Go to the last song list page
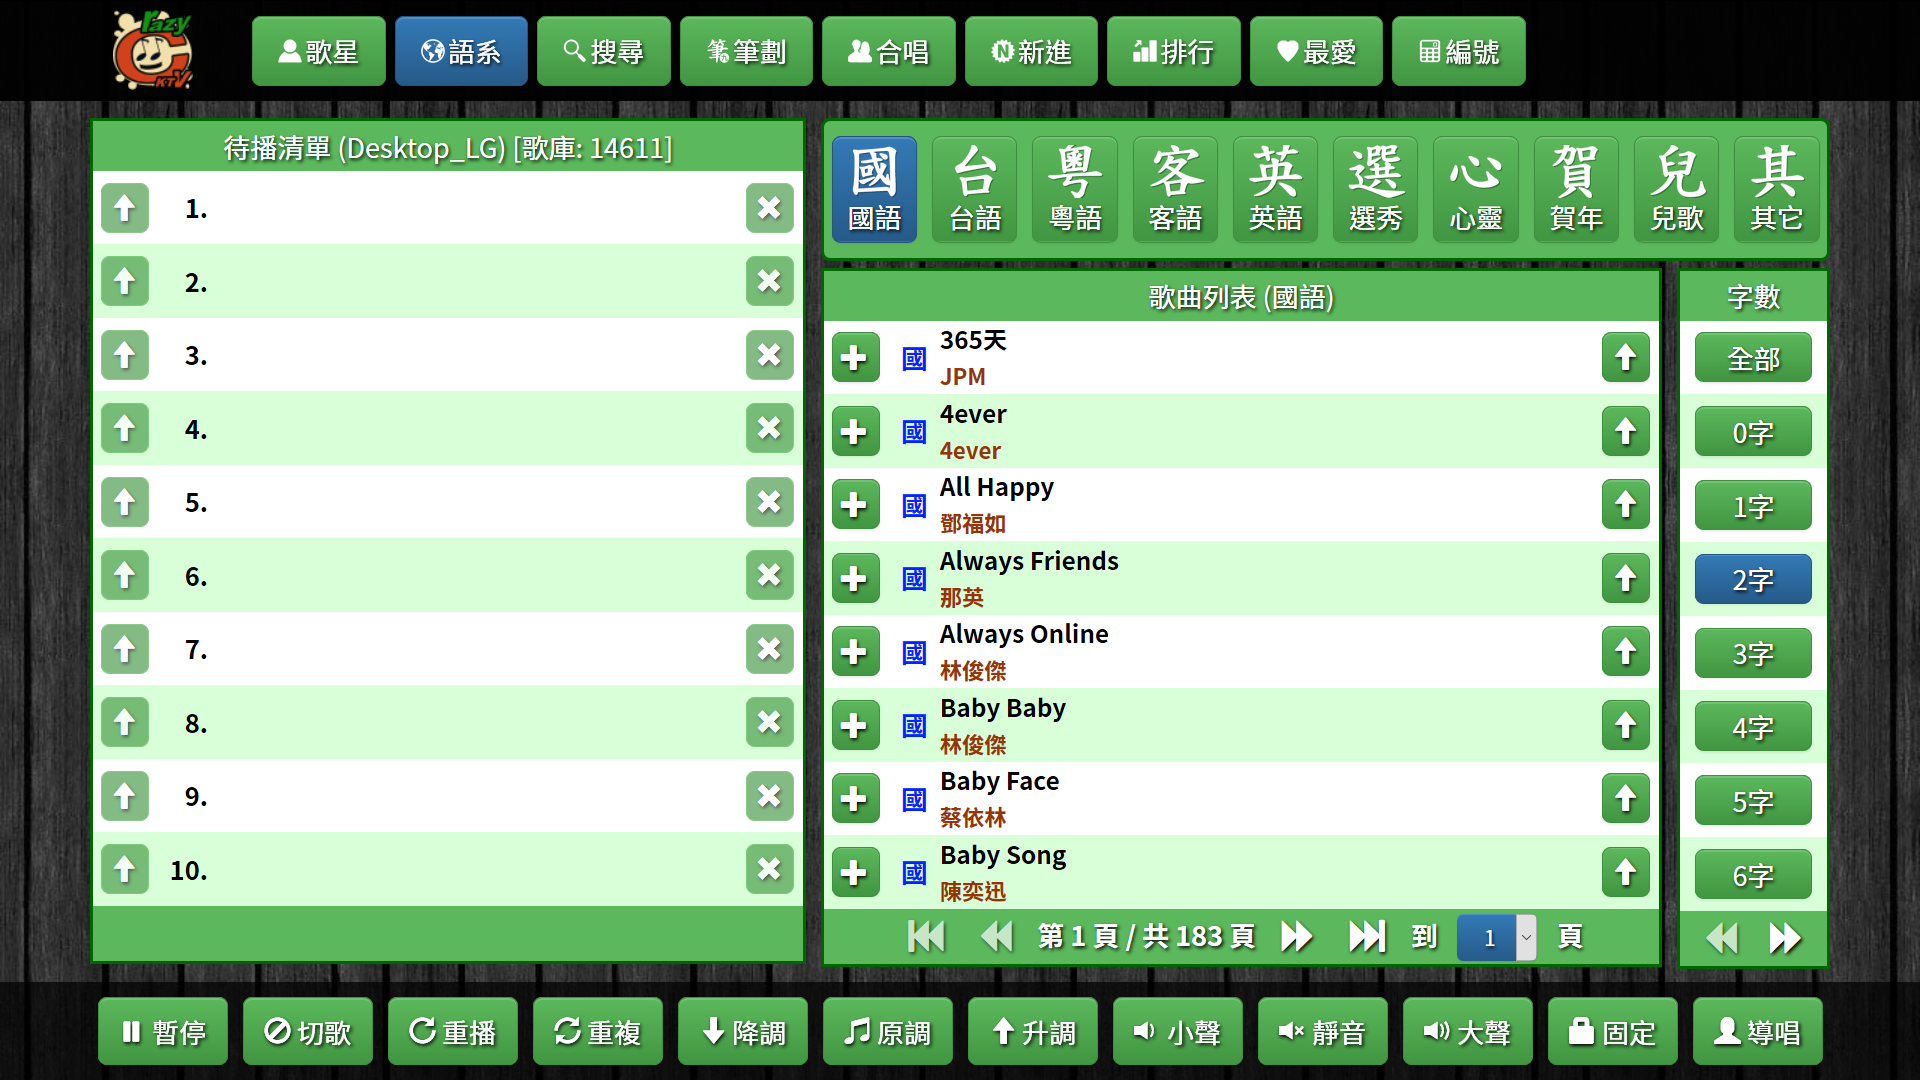 click(1366, 937)
